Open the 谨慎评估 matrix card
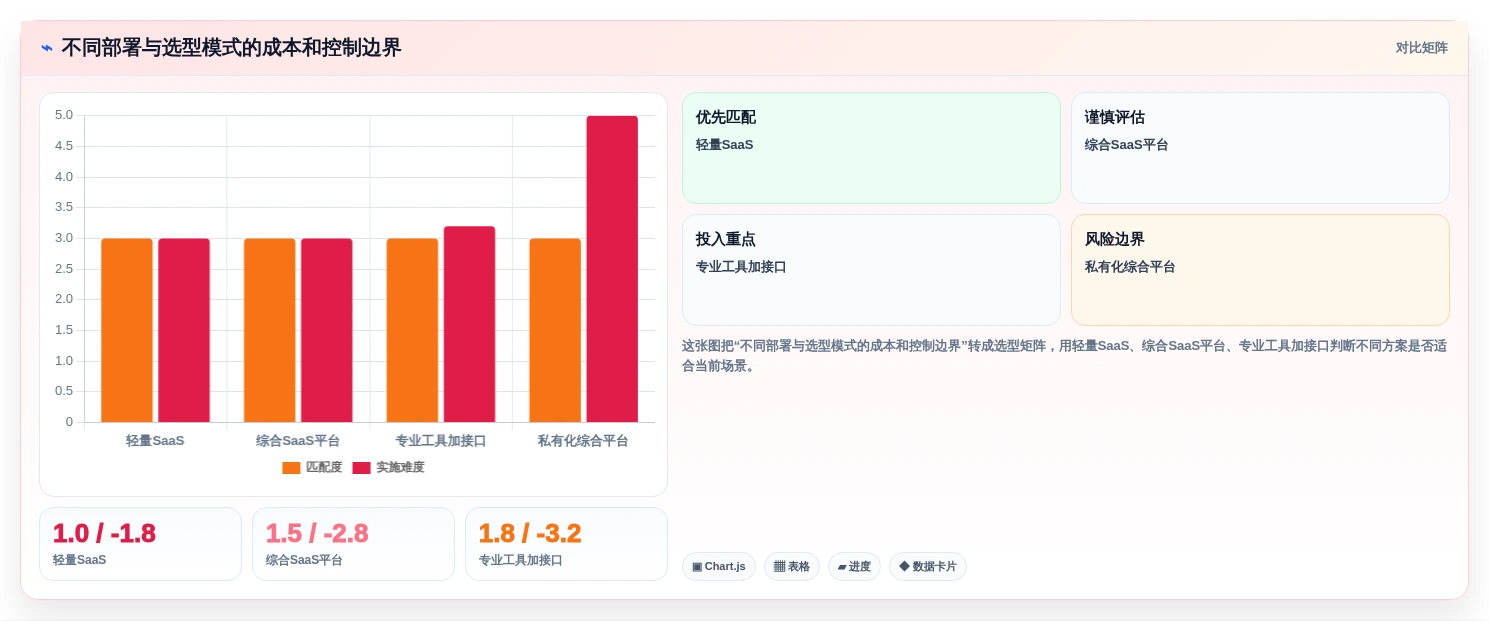This screenshot has width=1489, height=621. click(x=1260, y=148)
